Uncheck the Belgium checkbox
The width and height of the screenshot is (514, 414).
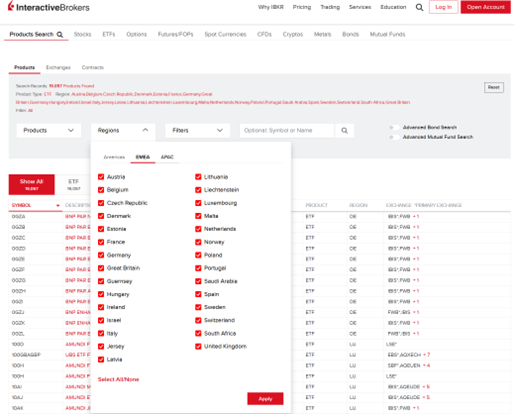pos(101,190)
